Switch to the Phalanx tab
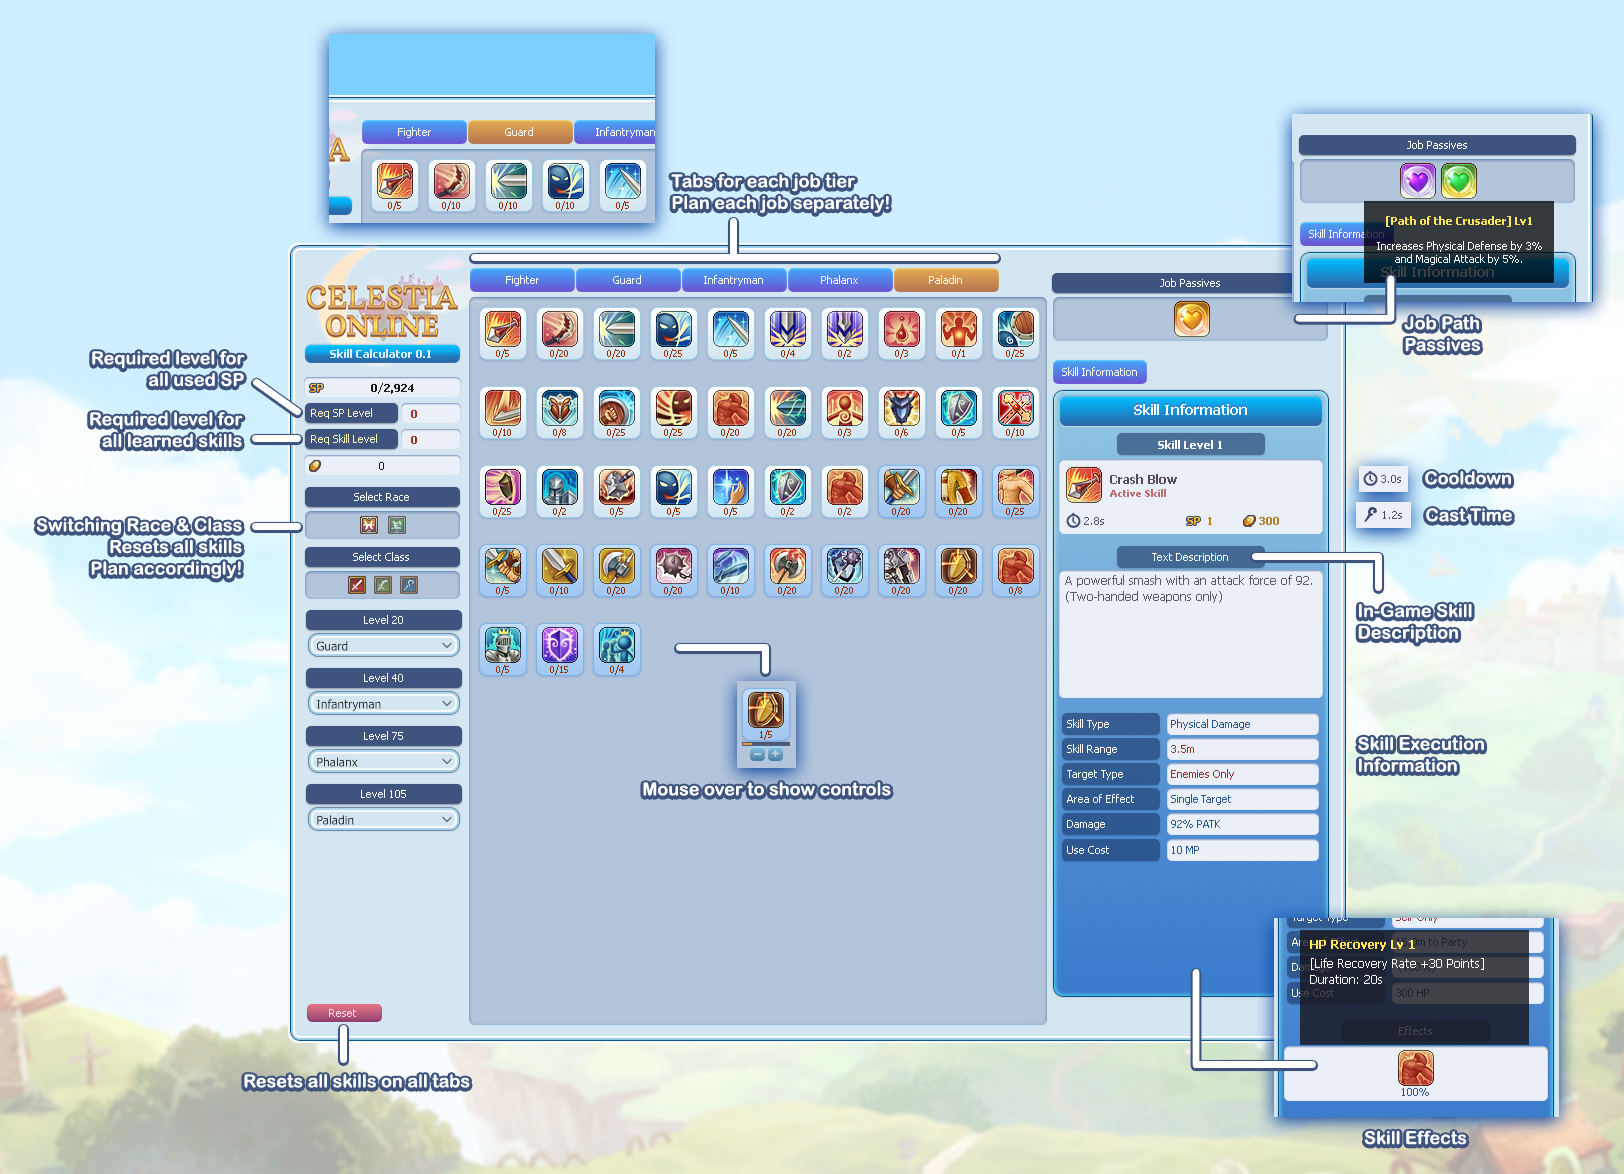 (839, 280)
